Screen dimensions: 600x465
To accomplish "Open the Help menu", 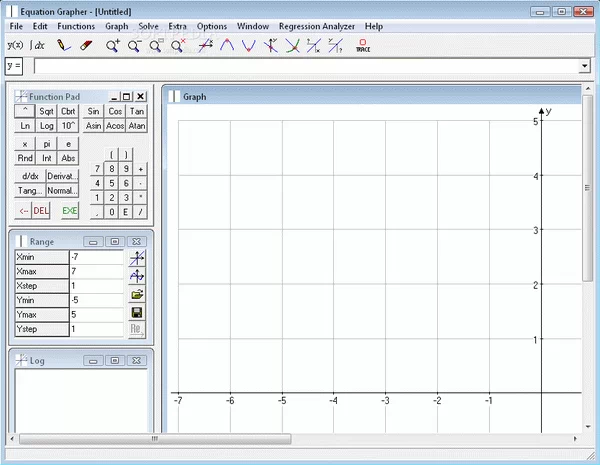I will (x=374, y=26).
